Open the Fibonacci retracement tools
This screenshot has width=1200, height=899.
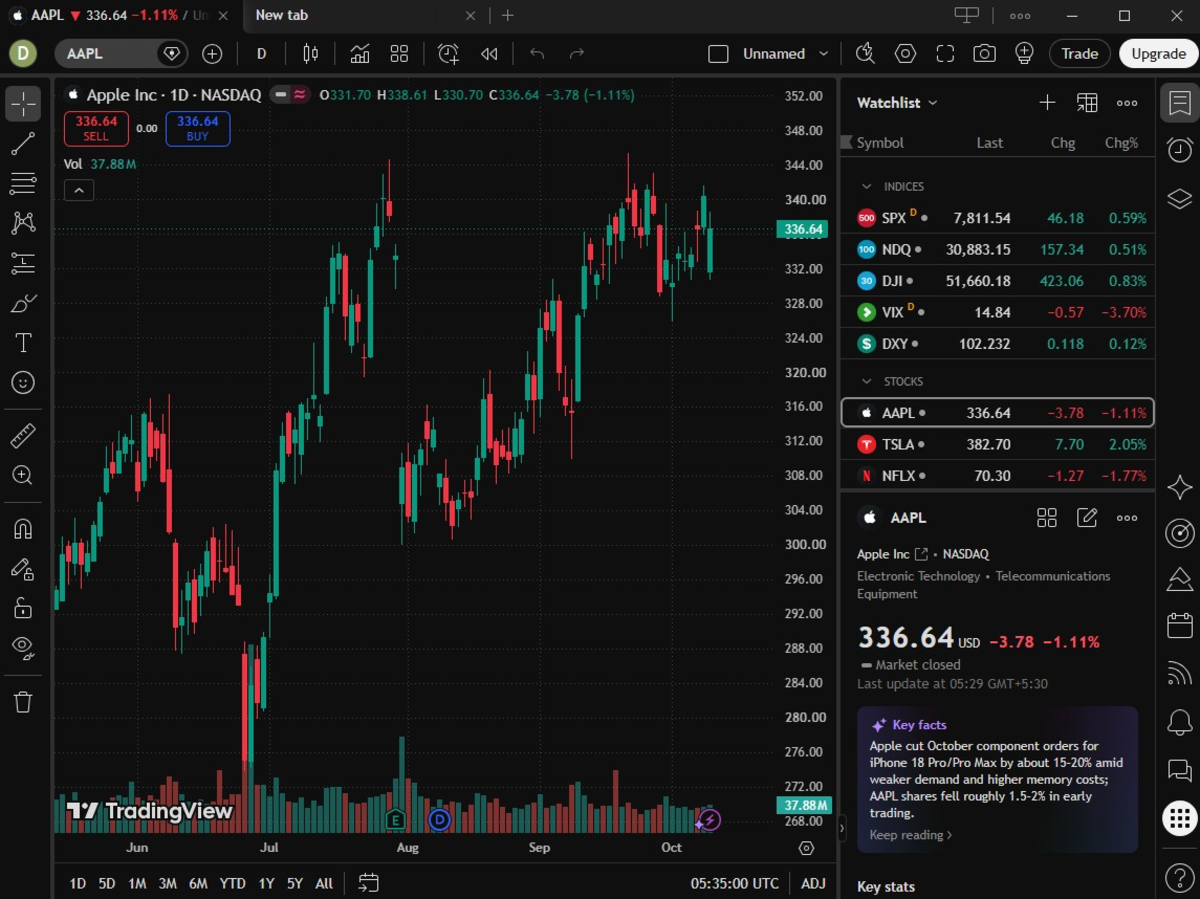click(23, 183)
